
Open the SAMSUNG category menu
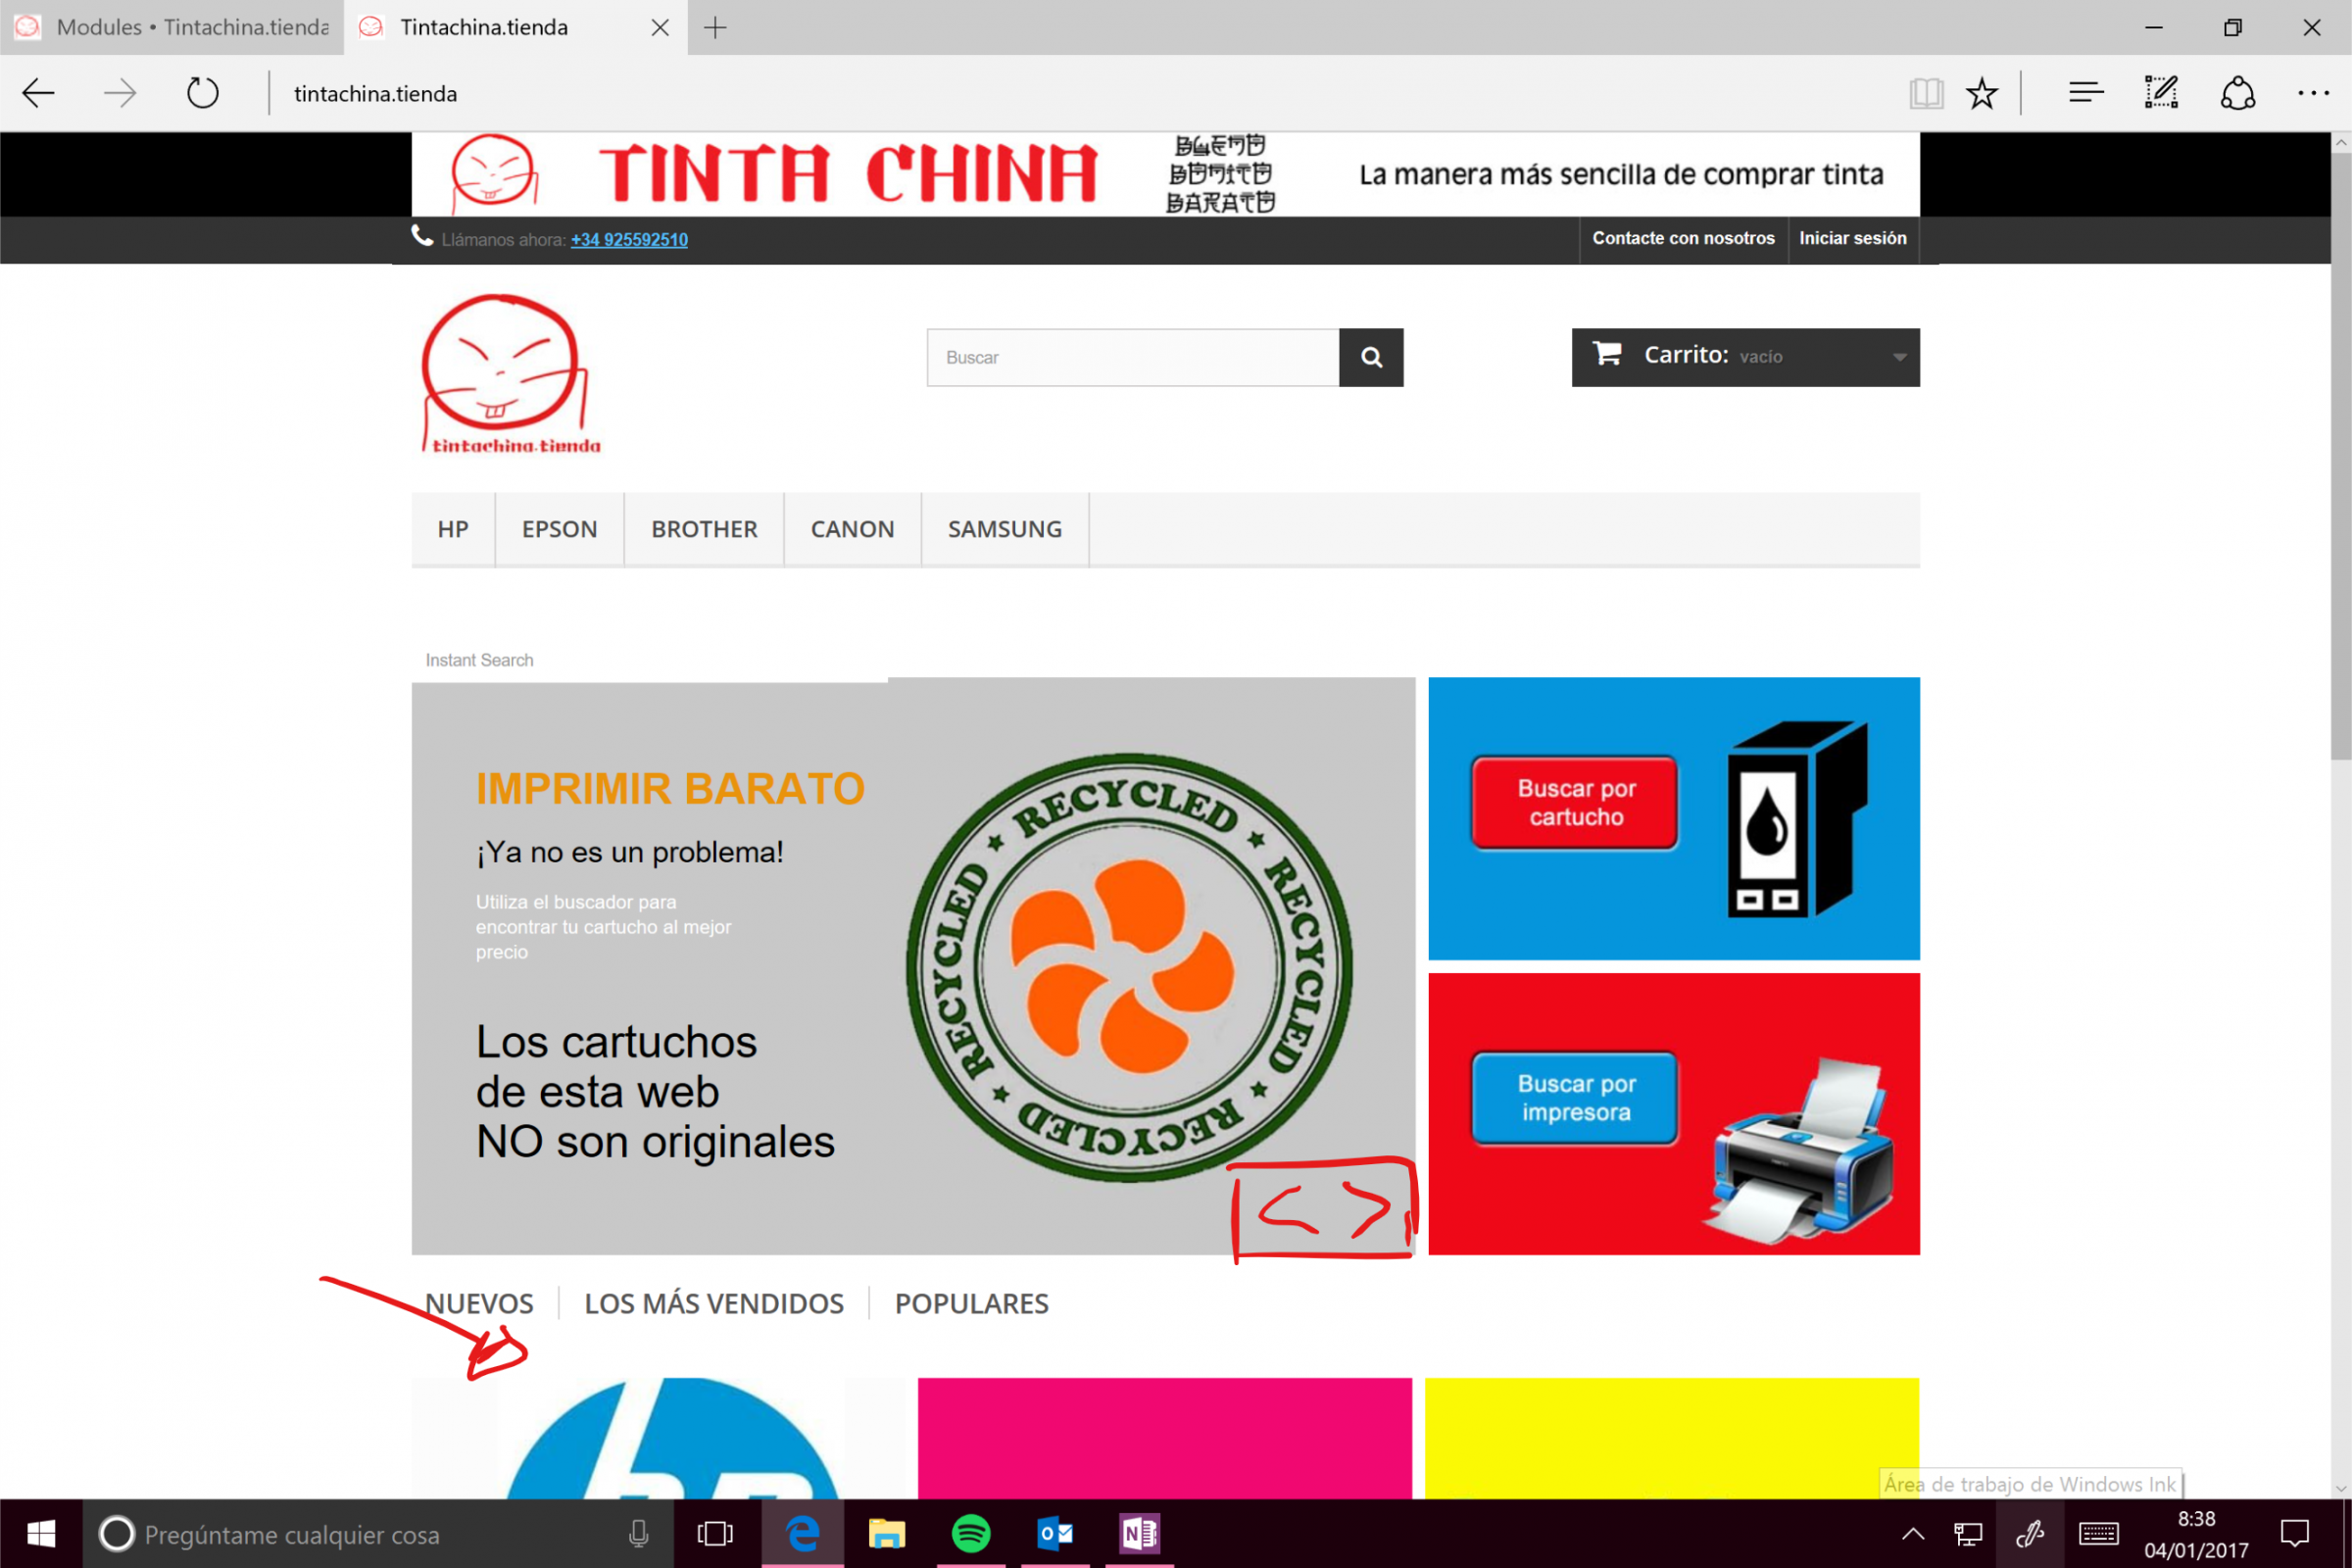pos(1004,529)
